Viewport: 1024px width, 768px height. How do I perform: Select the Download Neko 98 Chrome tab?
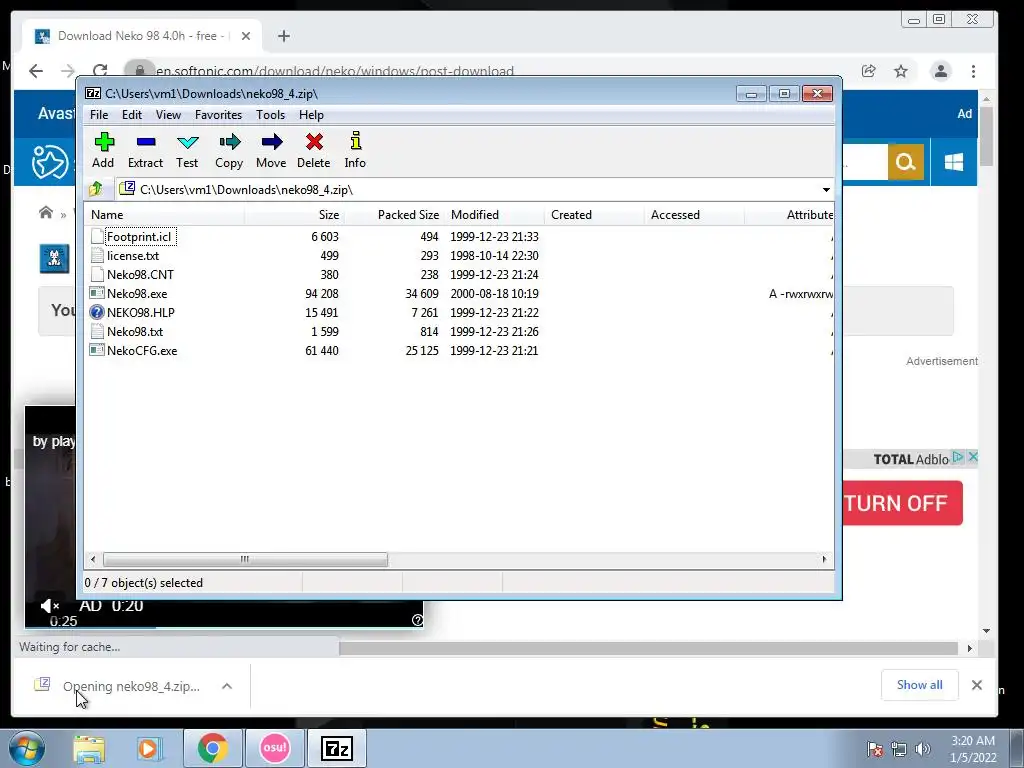[x=141, y=36]
